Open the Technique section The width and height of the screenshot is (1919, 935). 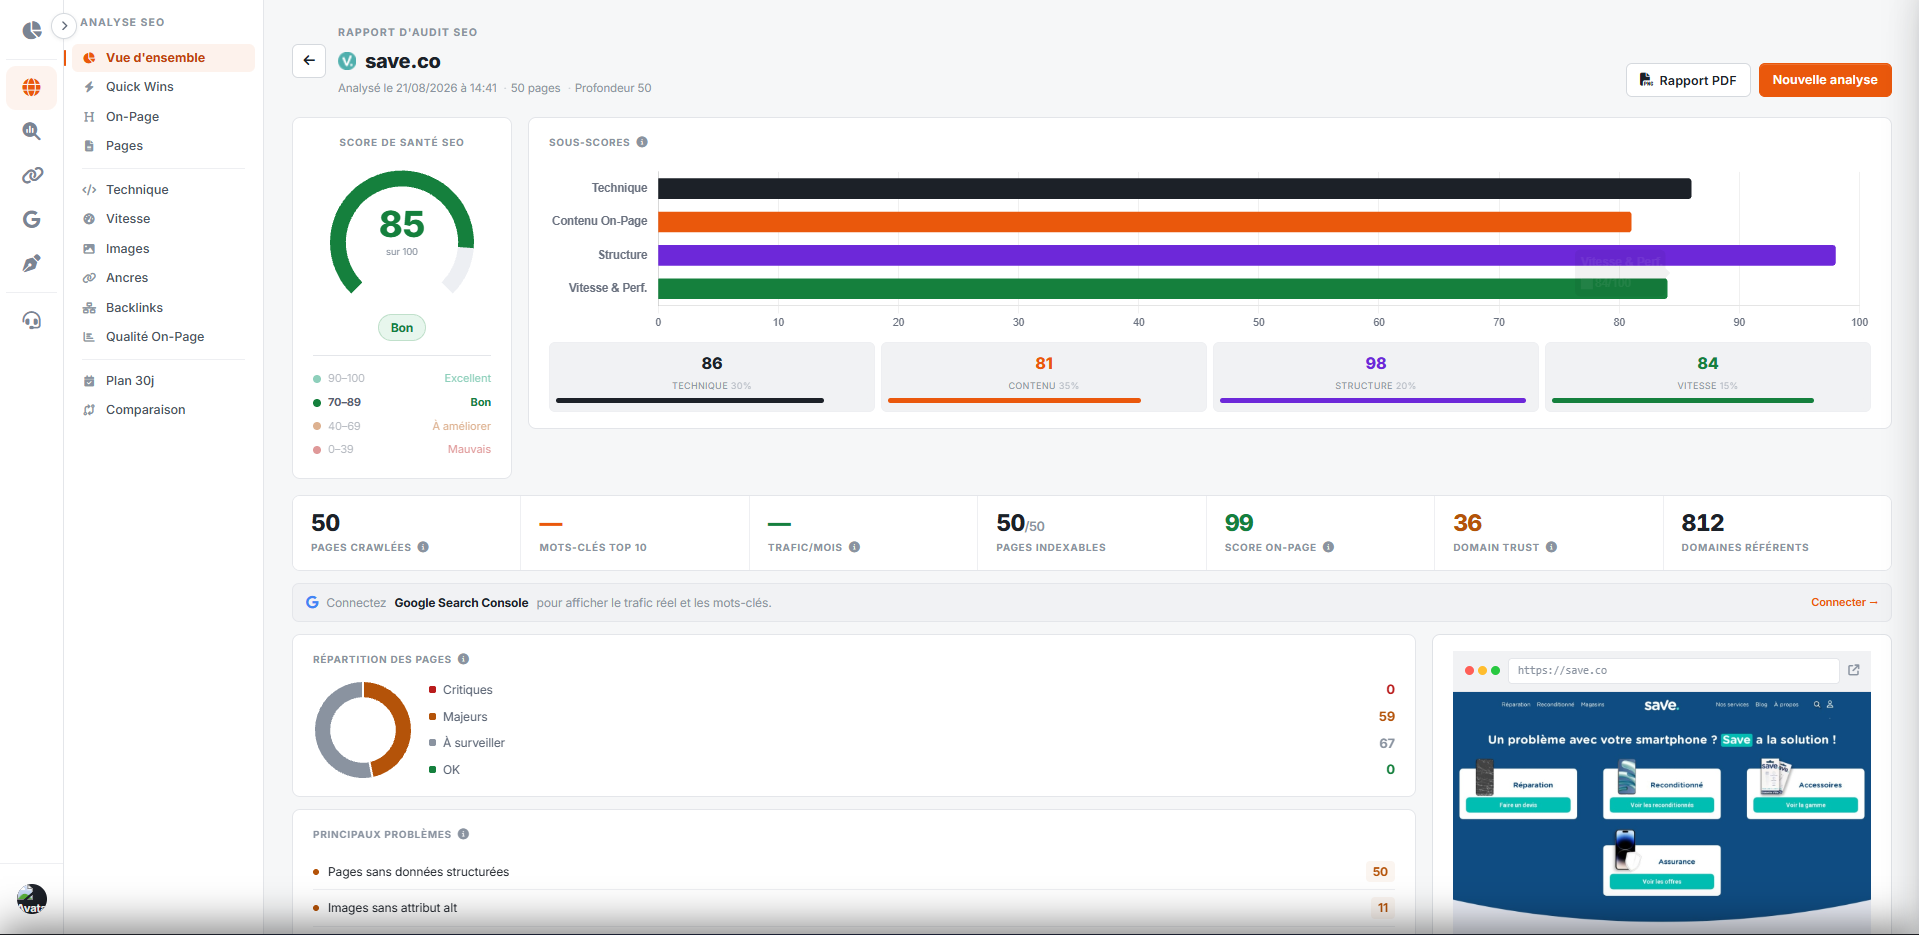point(163,190)
